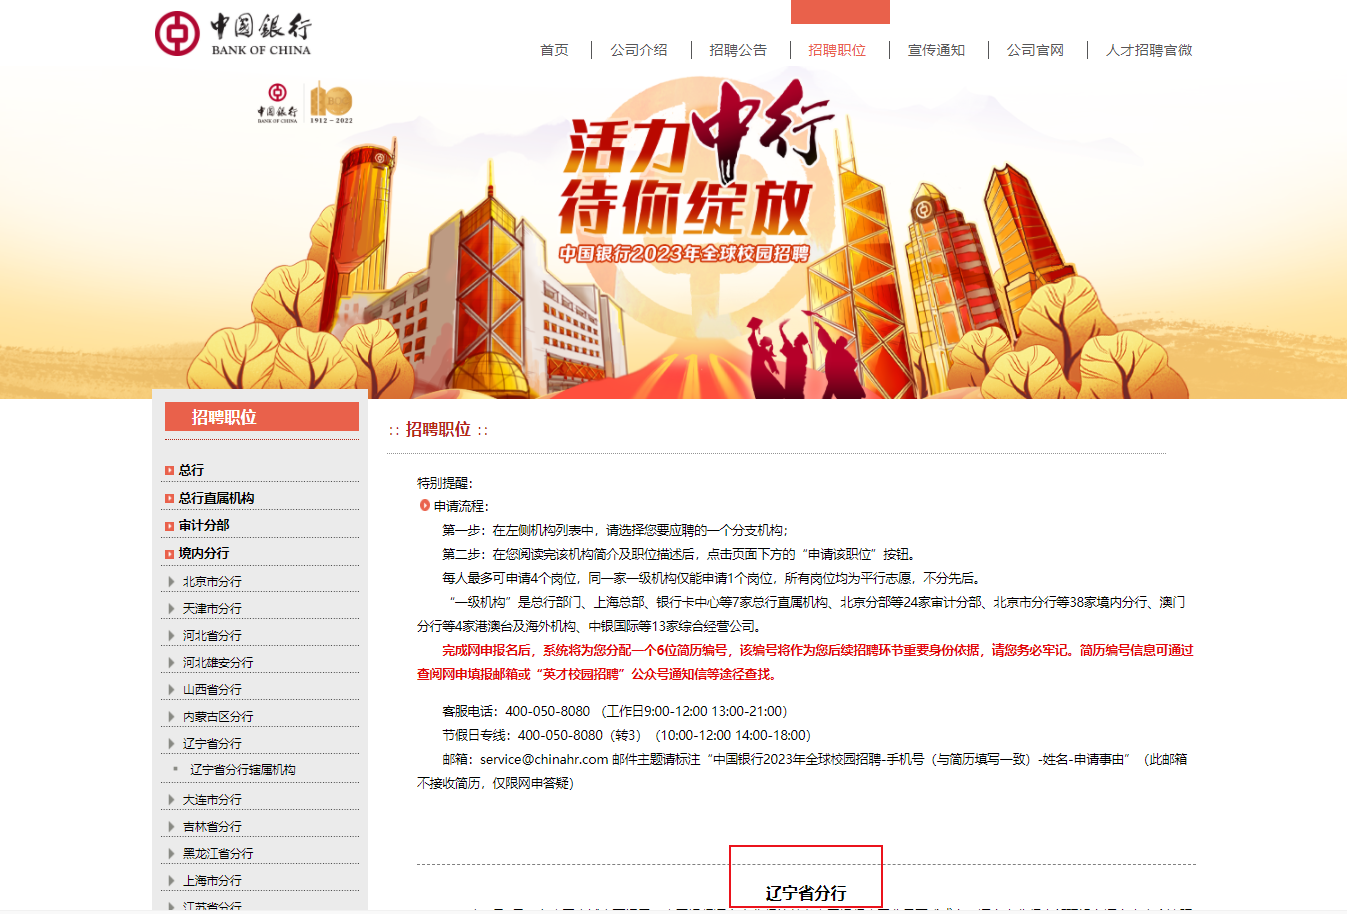Select 北京市分行 in sidebar

(212, 581)
